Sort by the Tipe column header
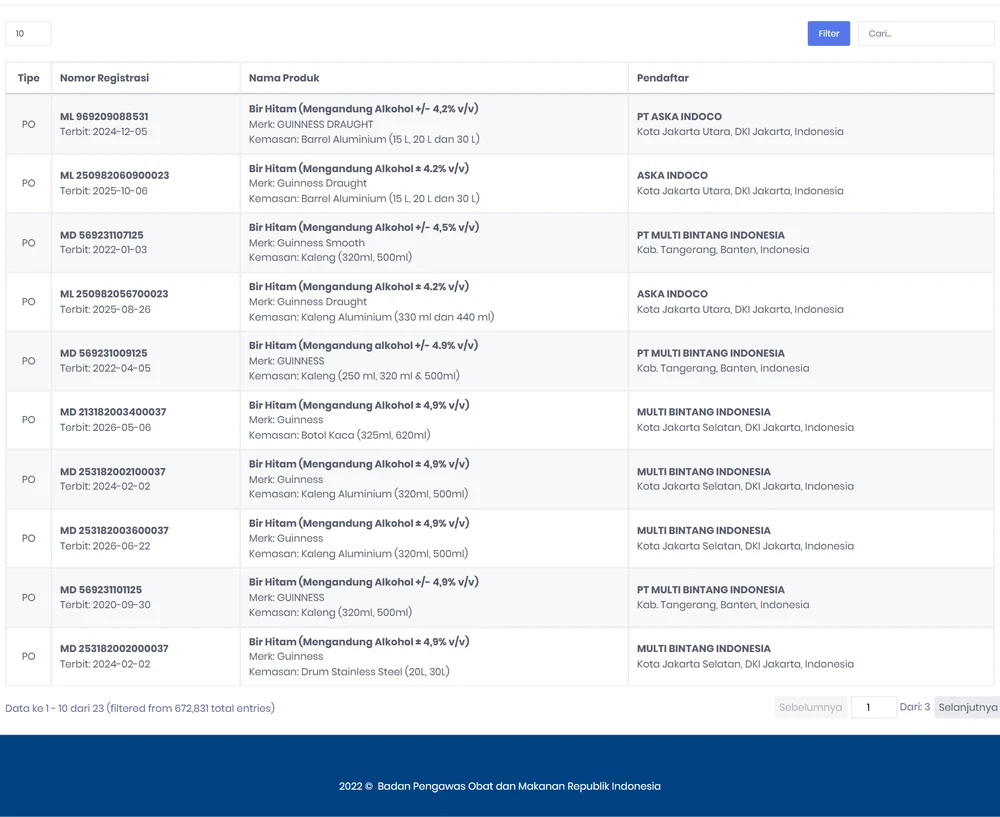The width and height of the screenshot is (1000, 817). [x=28, y=78]
